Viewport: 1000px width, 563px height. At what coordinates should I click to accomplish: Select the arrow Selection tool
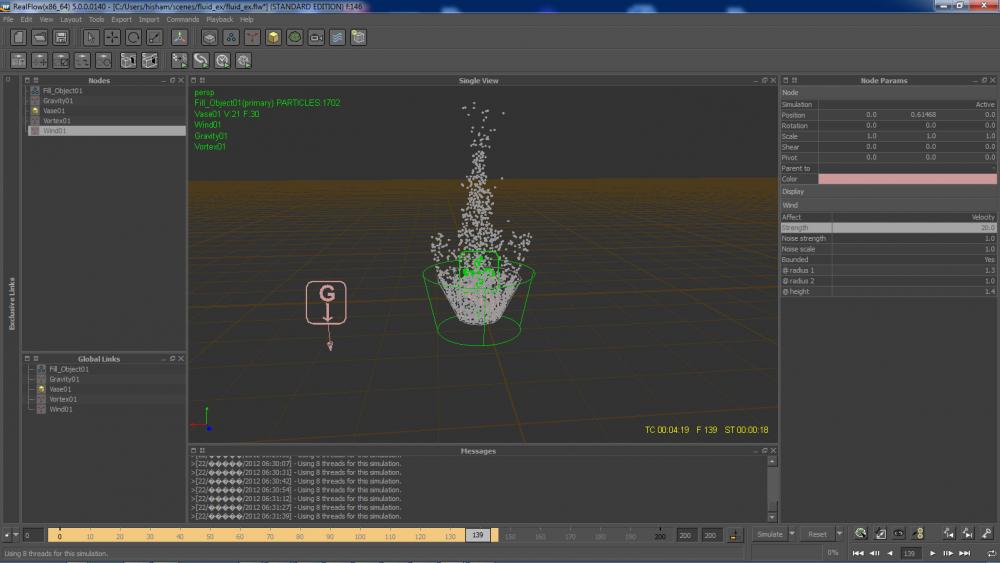(x=91, y=38)
